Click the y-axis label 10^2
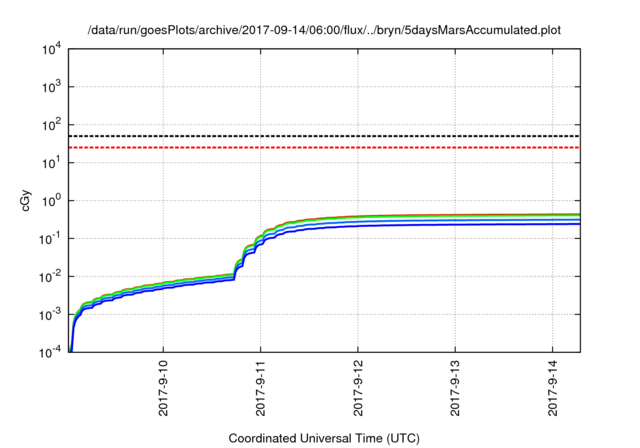The height and width of the screenshot is (448, 640). click(x=51, y=125)
